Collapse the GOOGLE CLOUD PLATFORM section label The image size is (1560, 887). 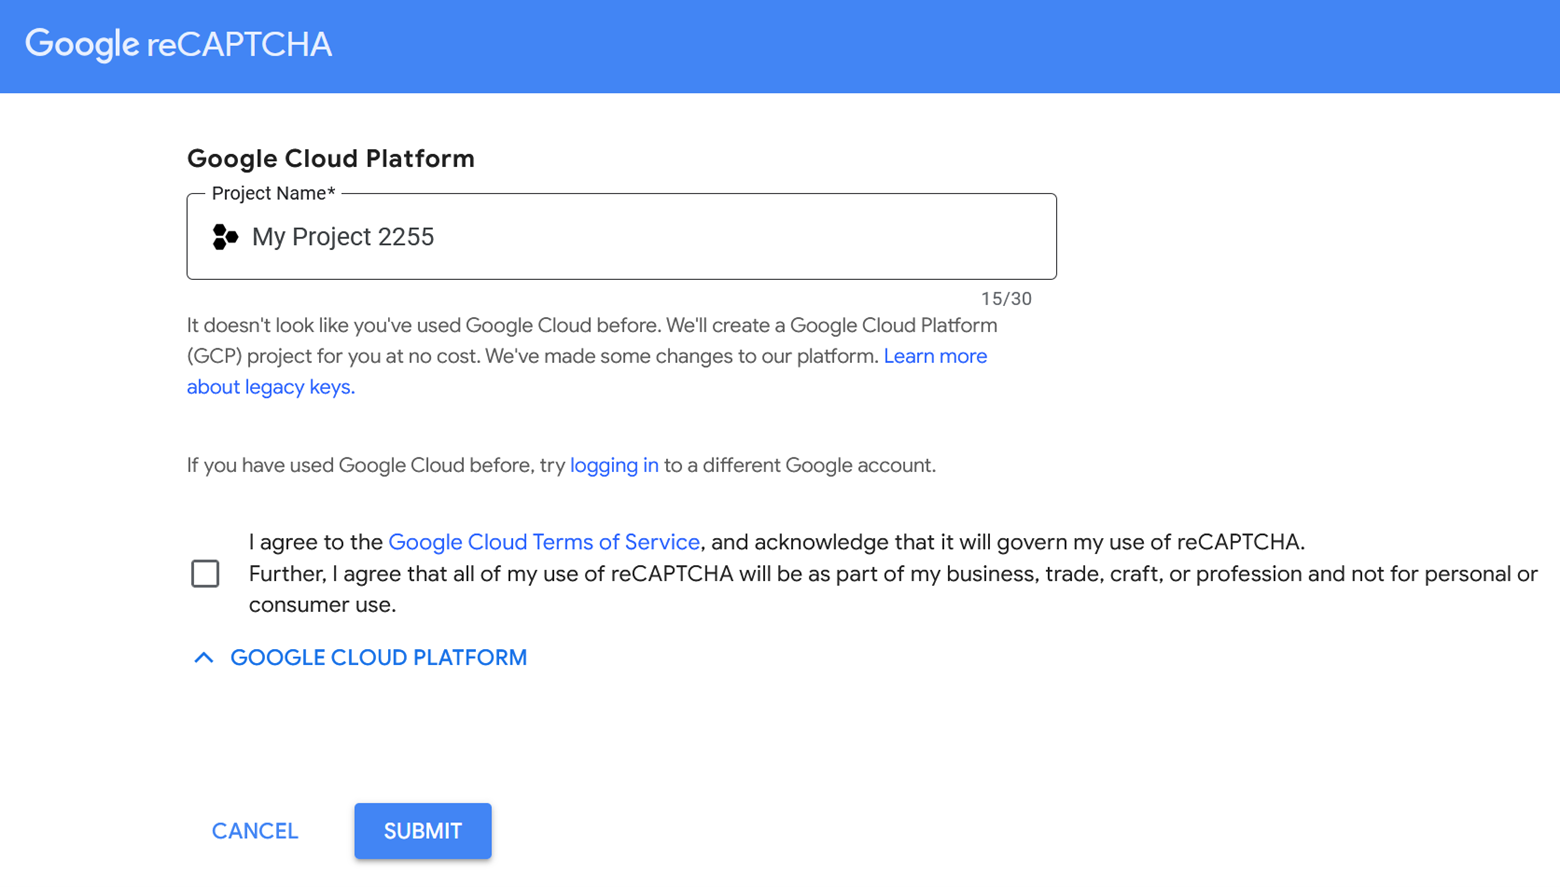[x=378, y=658]
